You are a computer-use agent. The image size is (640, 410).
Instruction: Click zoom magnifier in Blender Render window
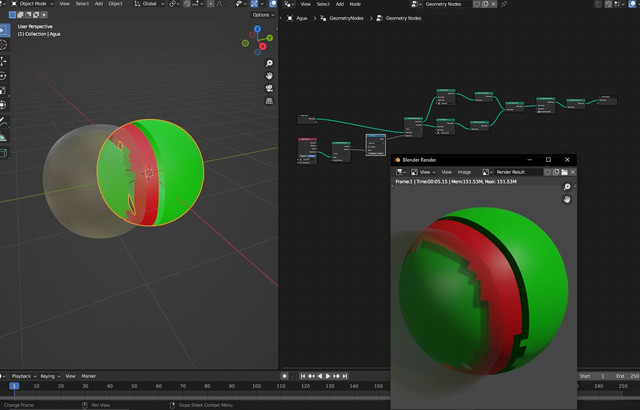567,187
